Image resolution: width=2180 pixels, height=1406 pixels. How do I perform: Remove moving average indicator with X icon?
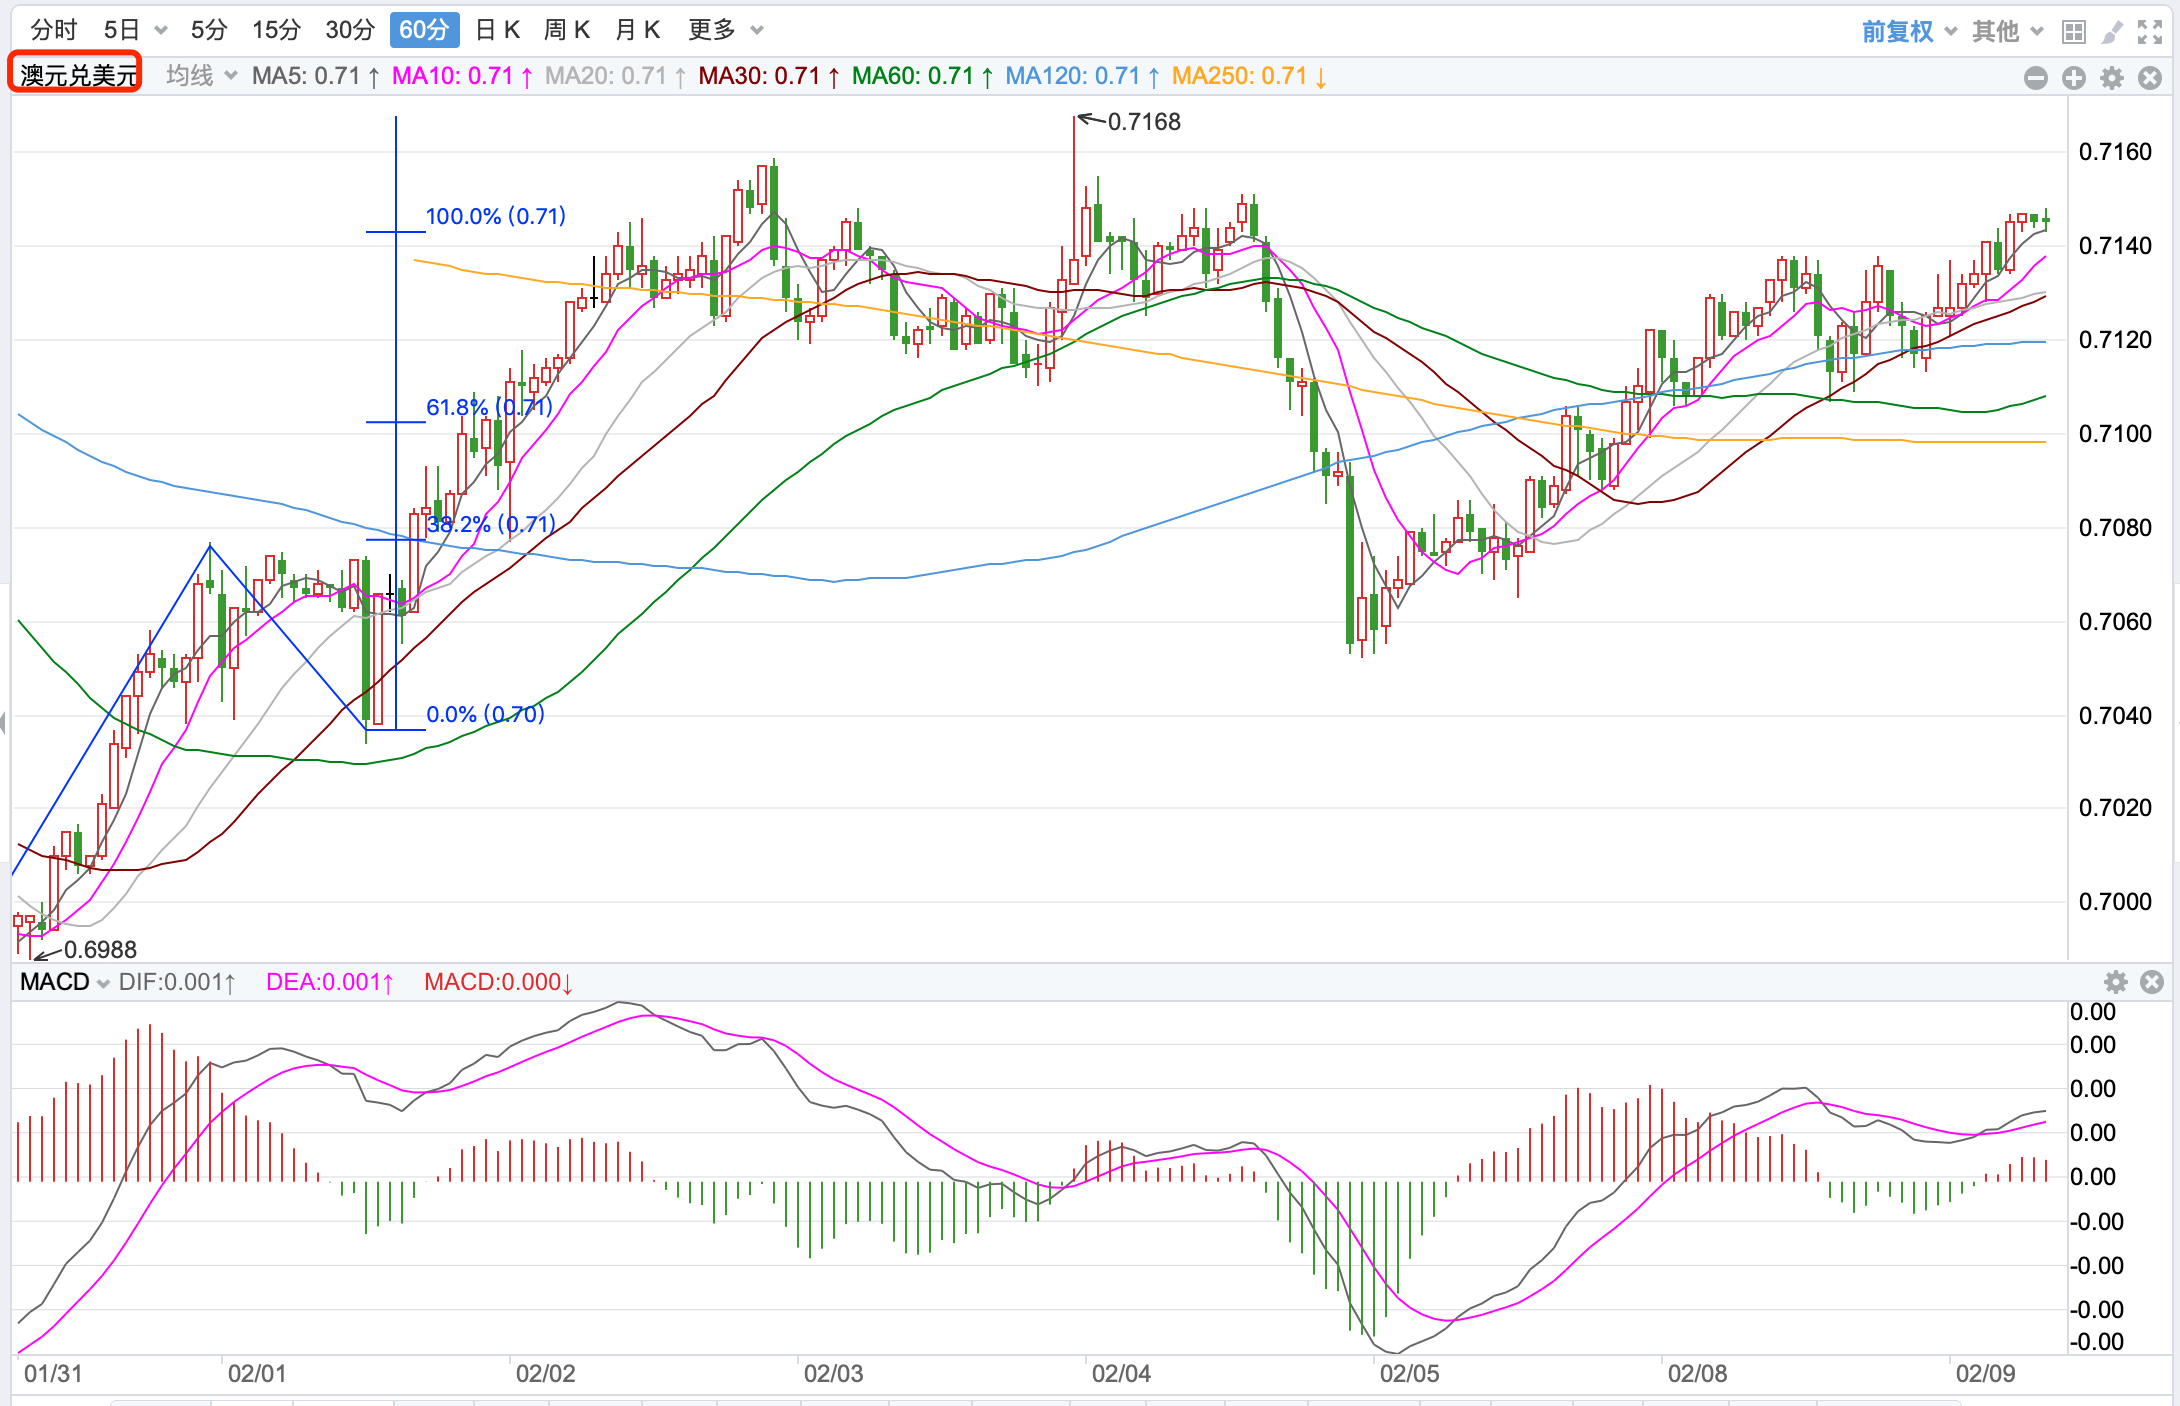click(2150, 78)
